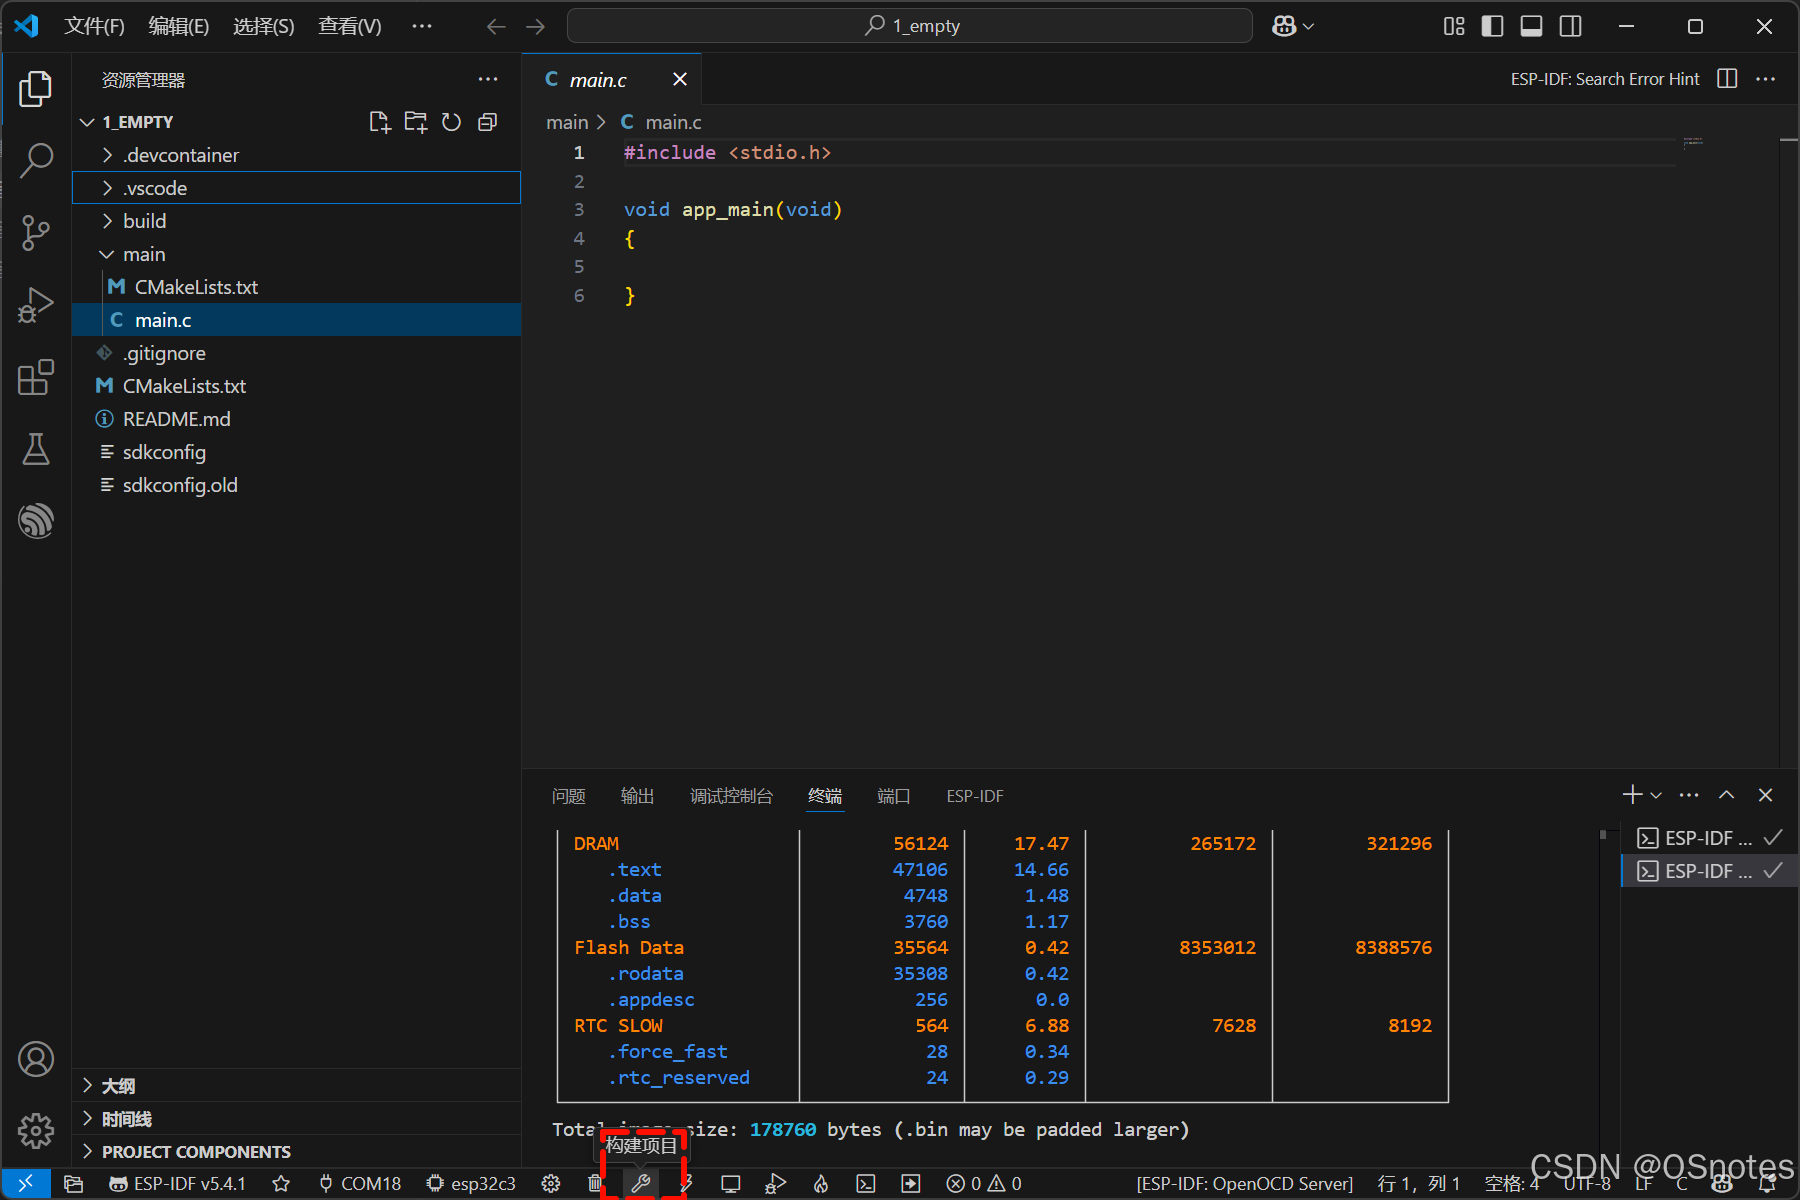Switch to the 输出 panel tab

637,796
